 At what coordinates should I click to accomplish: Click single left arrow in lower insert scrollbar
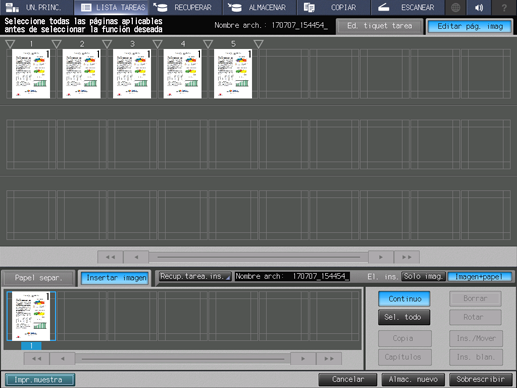[x=63, y=359]
